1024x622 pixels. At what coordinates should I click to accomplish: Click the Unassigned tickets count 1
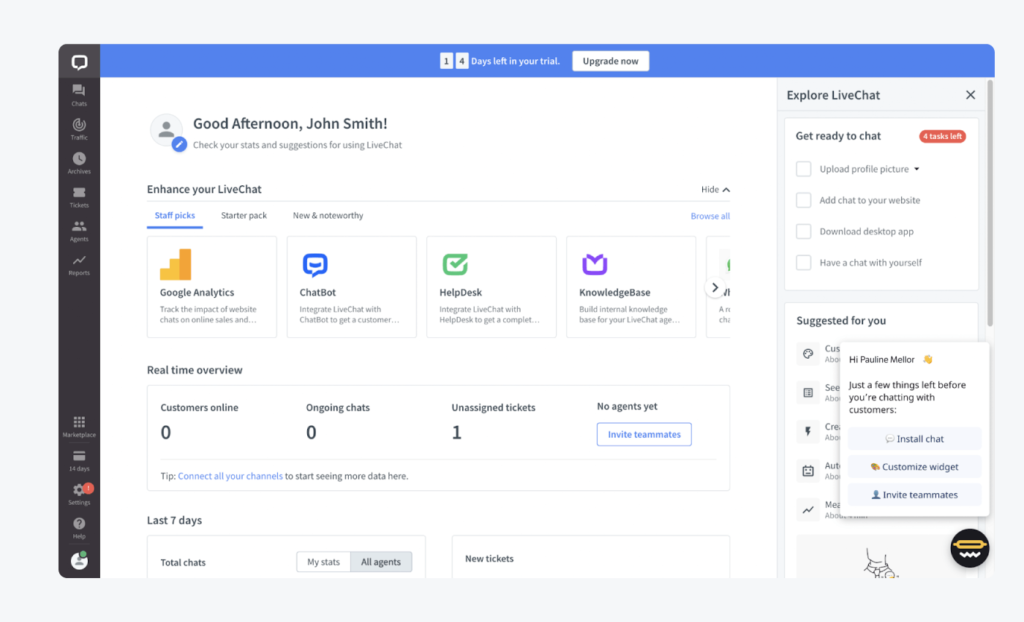[x=456, y=433]
